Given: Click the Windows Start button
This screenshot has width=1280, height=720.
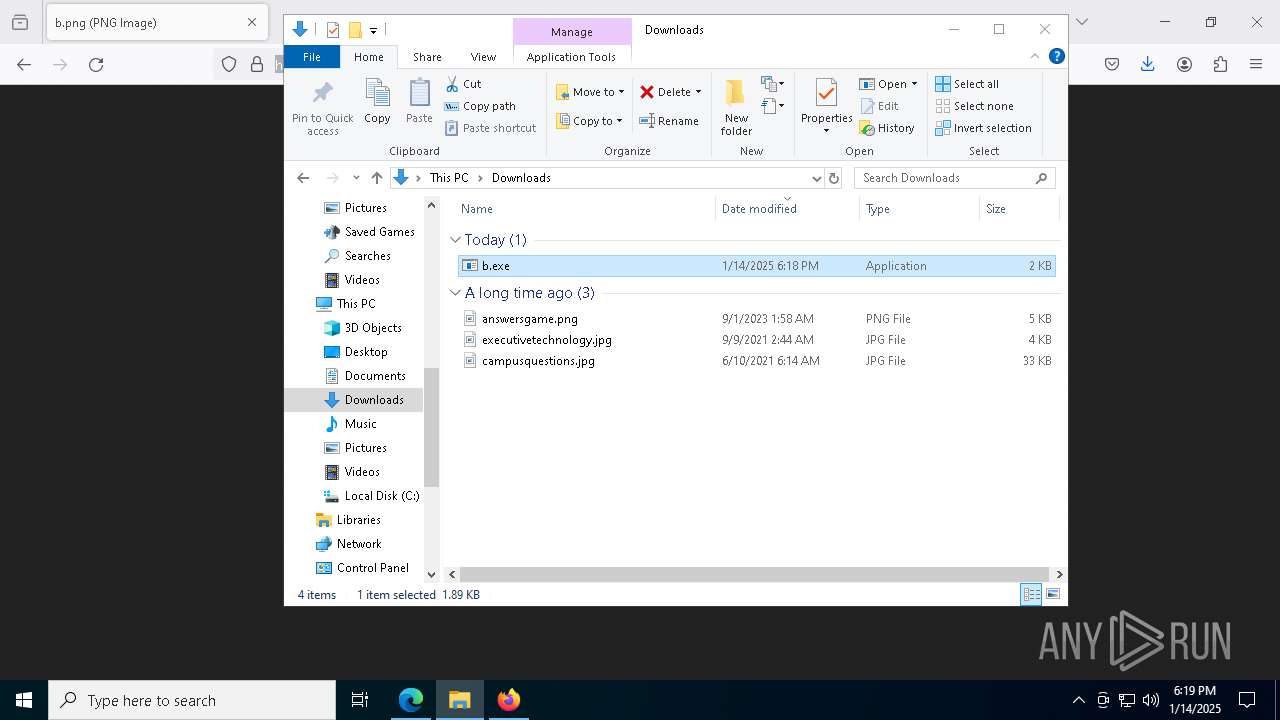Looking at the screenshot, I should (24, 700).
